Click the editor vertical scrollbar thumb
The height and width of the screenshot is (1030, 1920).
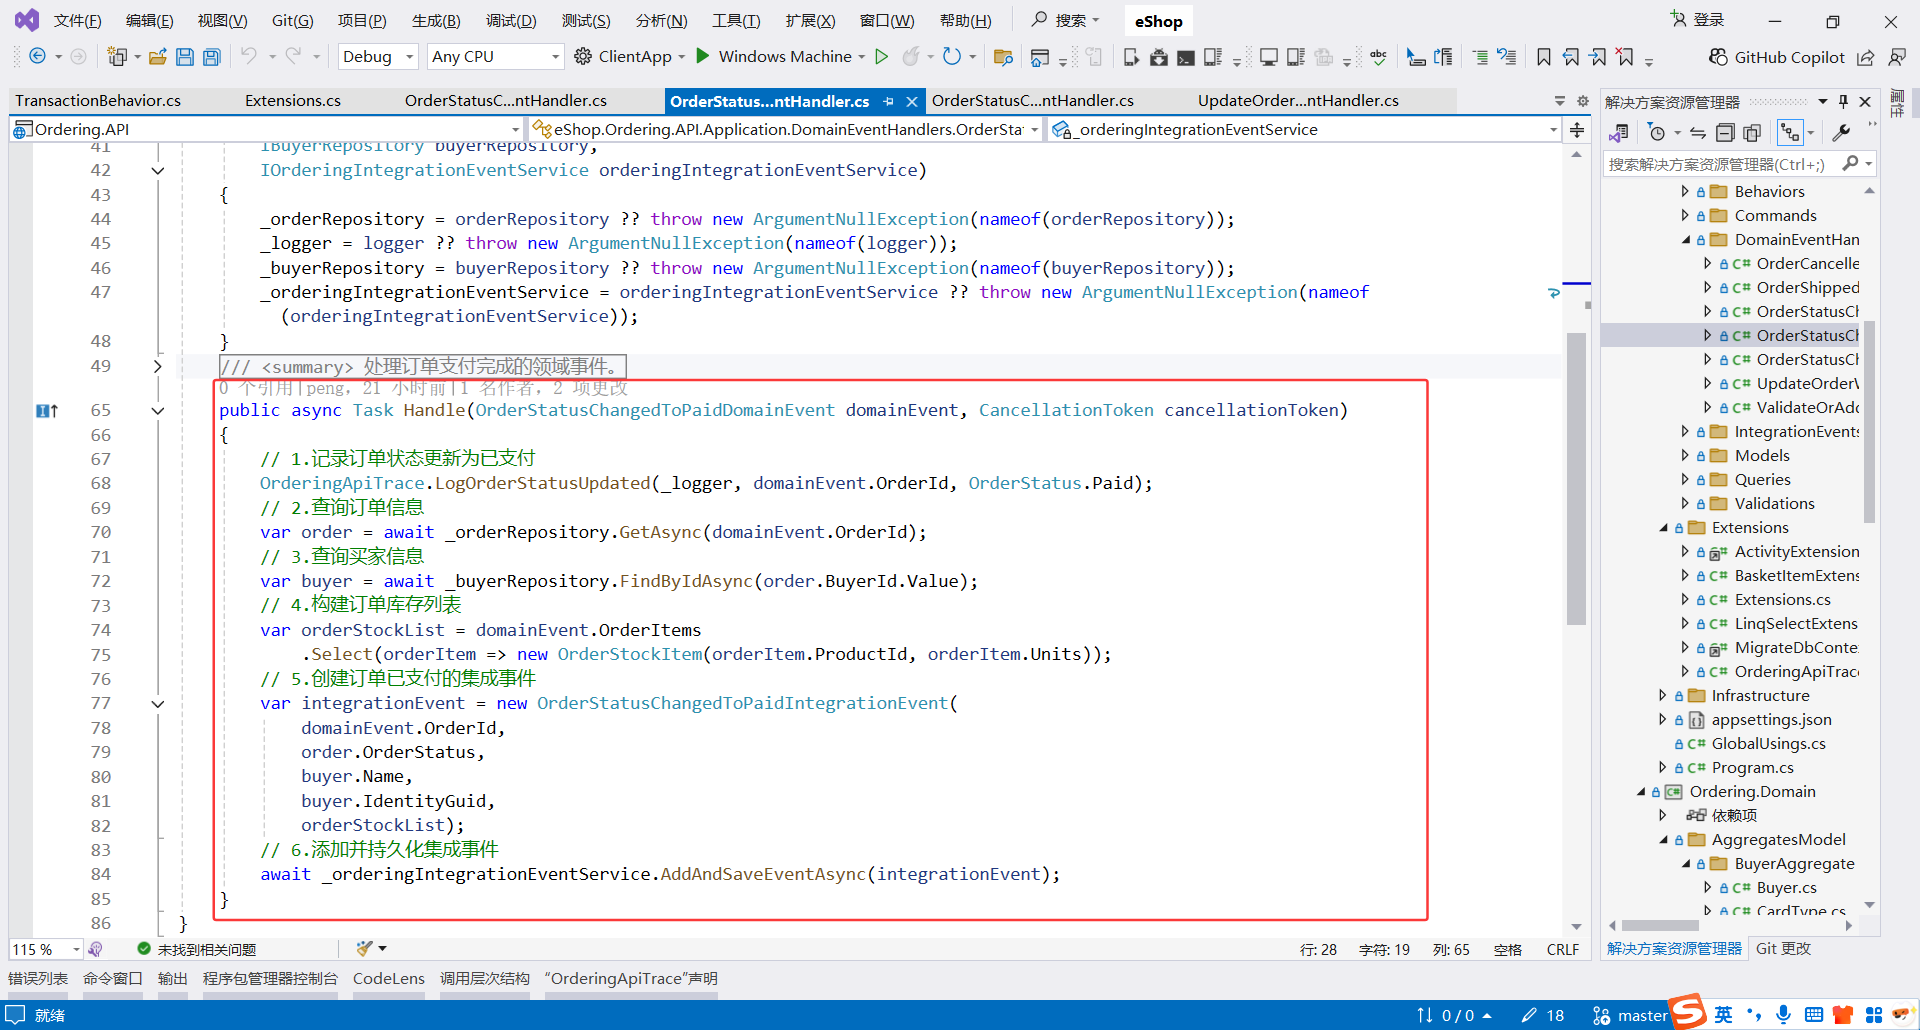(1577, 478)
